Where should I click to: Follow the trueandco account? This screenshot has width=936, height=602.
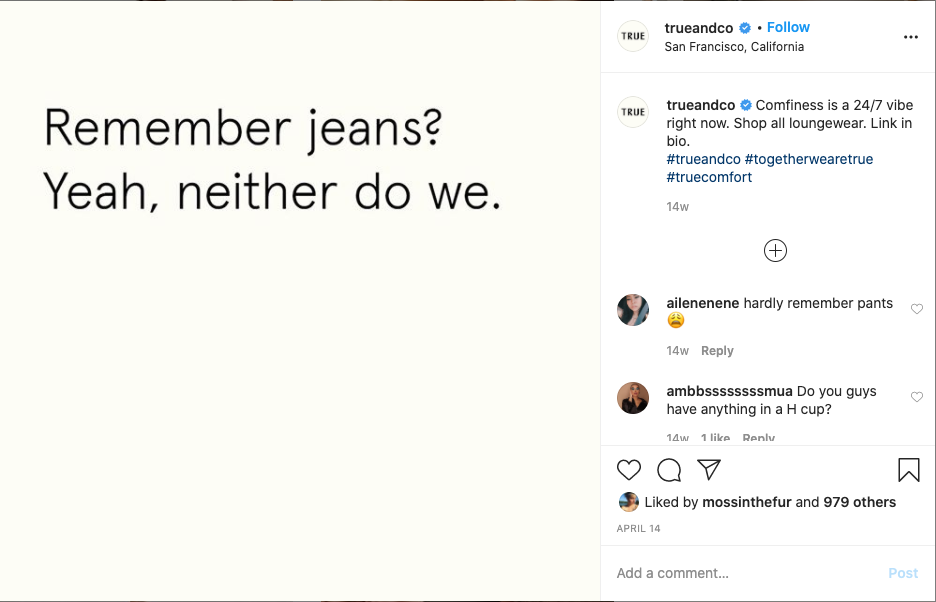(788, 27)
